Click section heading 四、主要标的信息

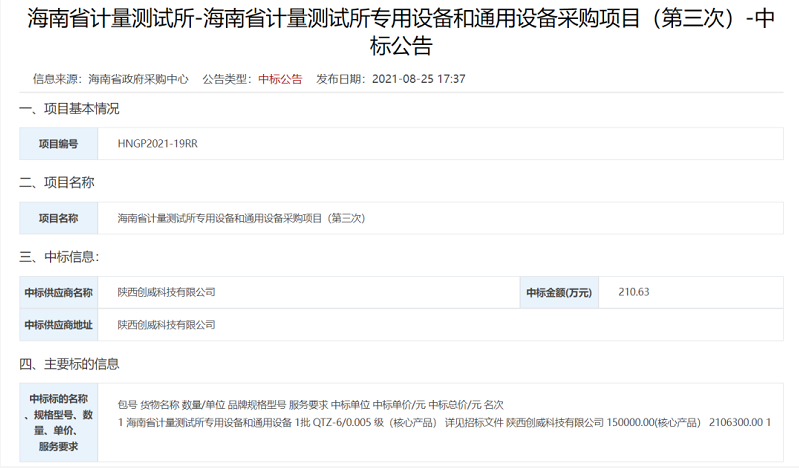click(69, 364)
